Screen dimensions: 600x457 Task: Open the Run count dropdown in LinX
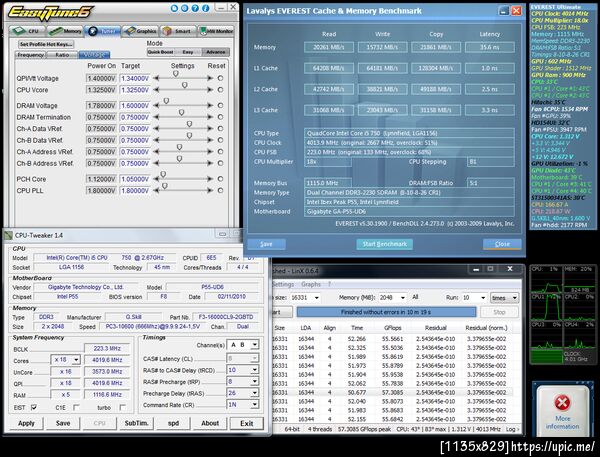coord(483,298)
